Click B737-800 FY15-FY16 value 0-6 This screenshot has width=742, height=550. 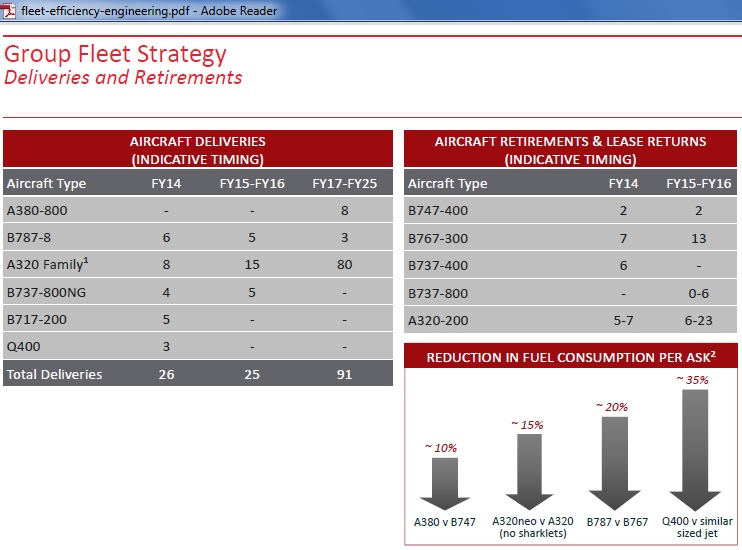coord(698,293)
